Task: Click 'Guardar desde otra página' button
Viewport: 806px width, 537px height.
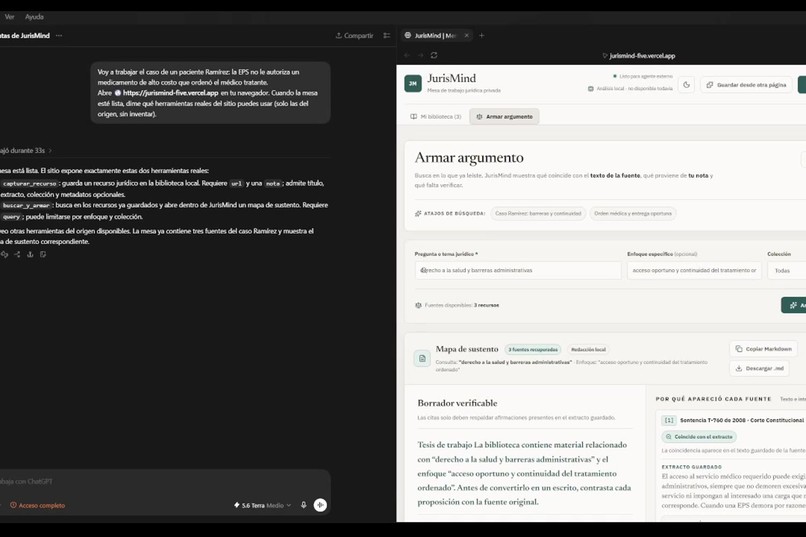Action: click(x=746, y=85)
